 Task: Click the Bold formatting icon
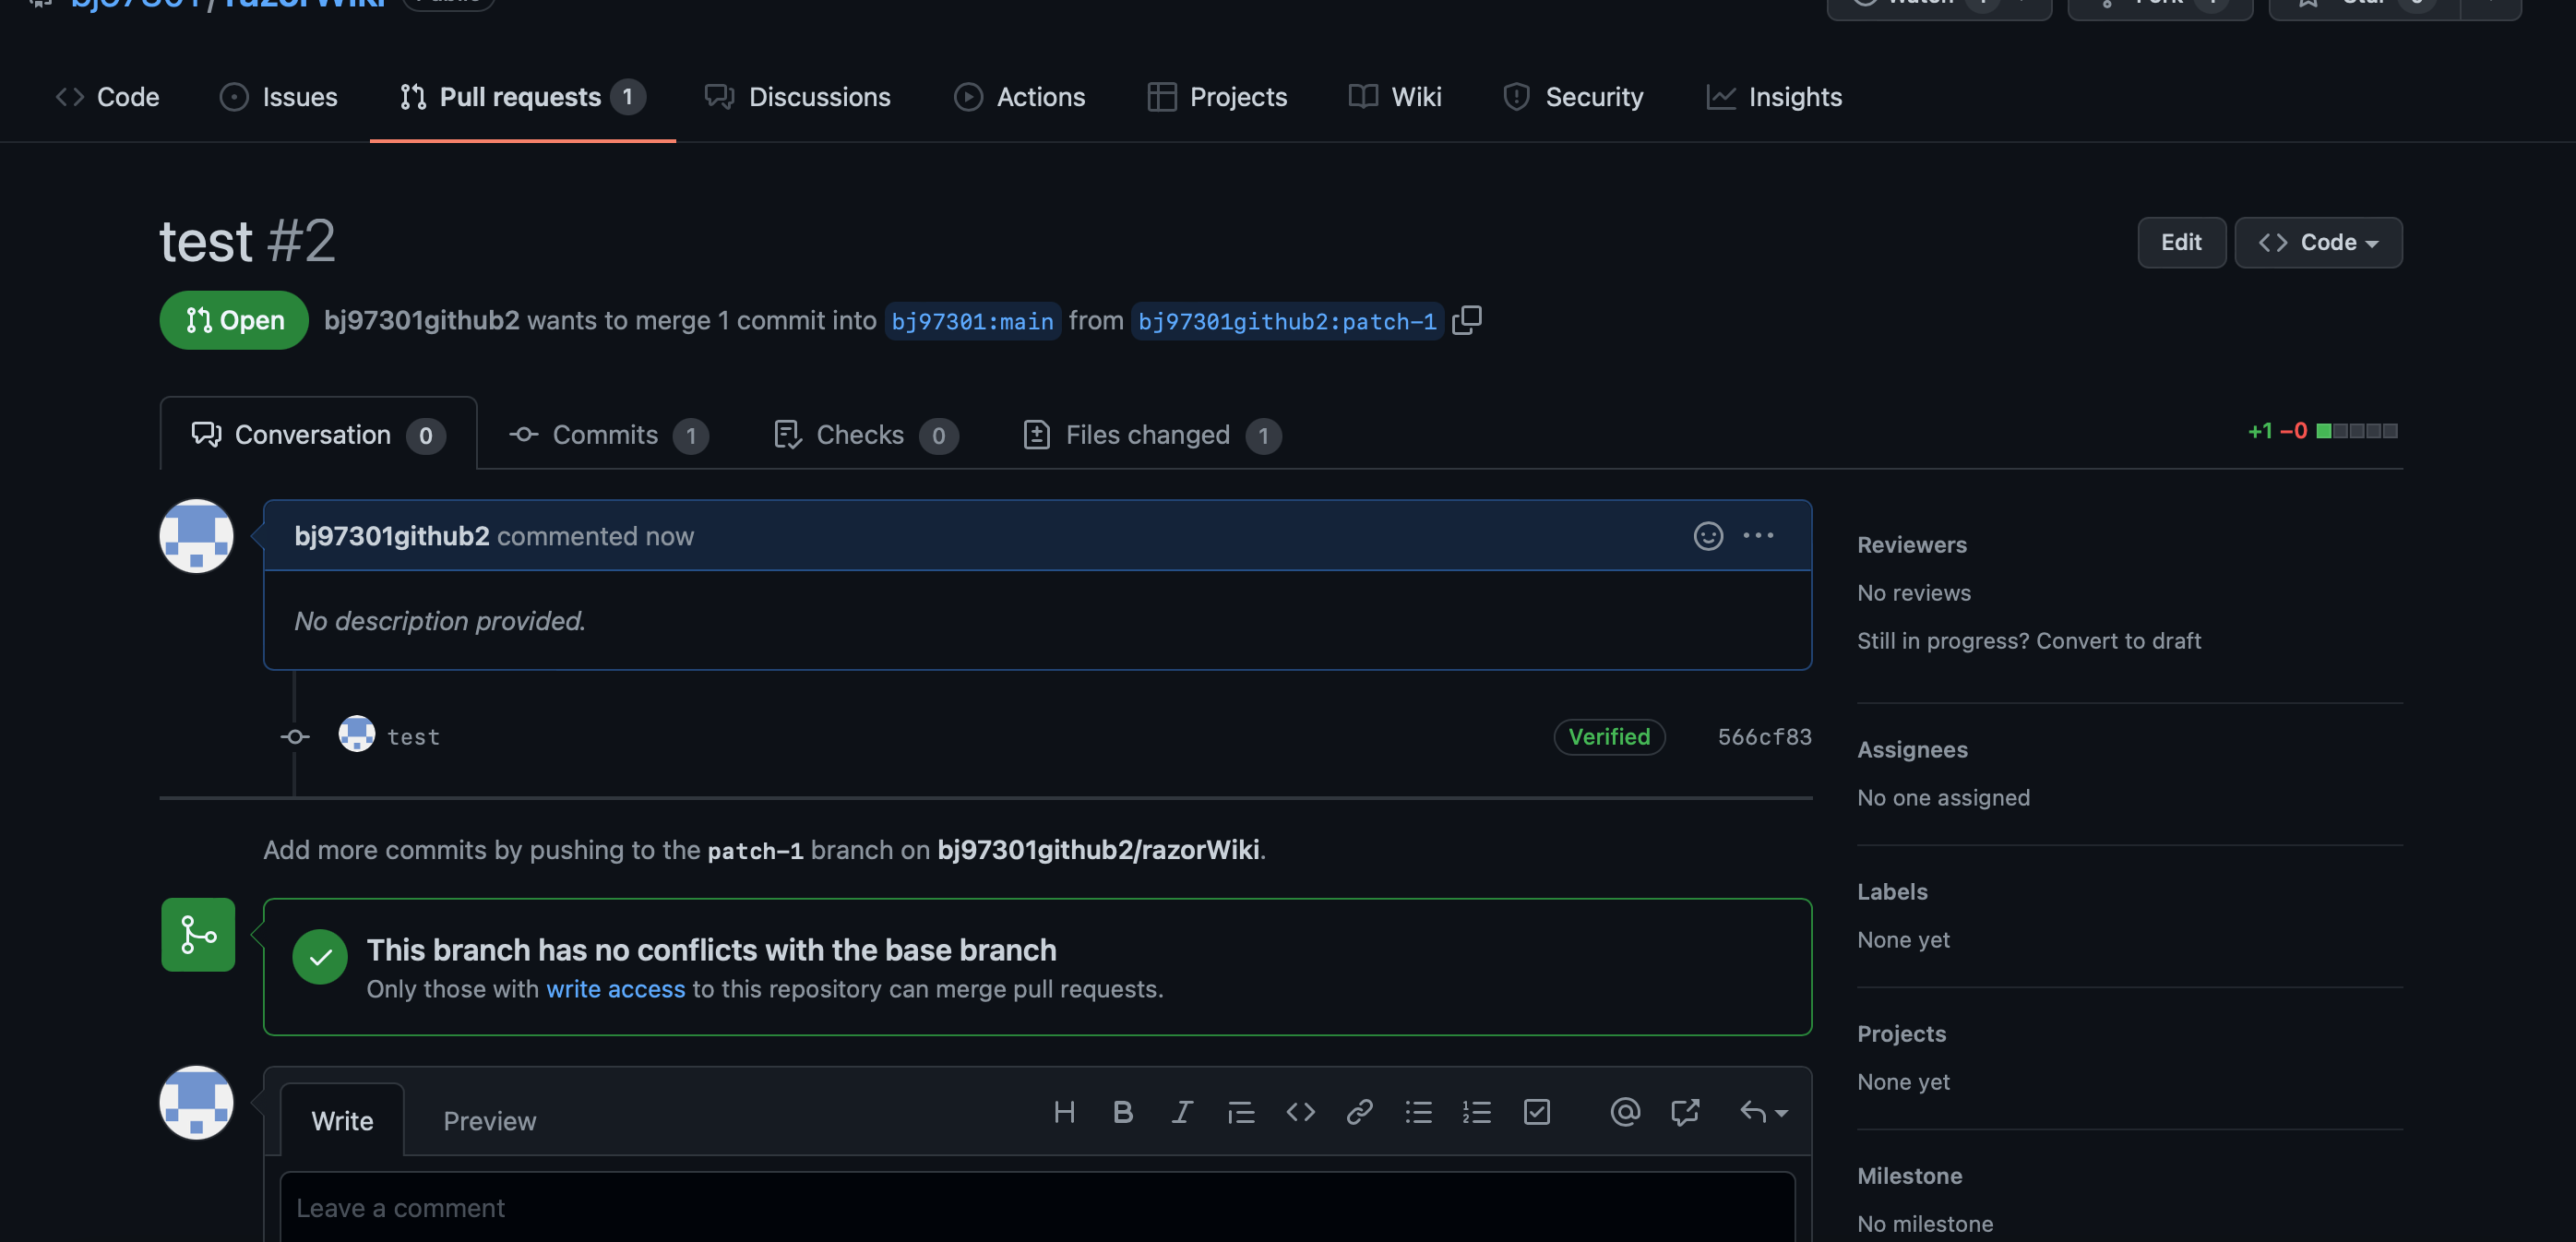click(x=1122, y=1112)
